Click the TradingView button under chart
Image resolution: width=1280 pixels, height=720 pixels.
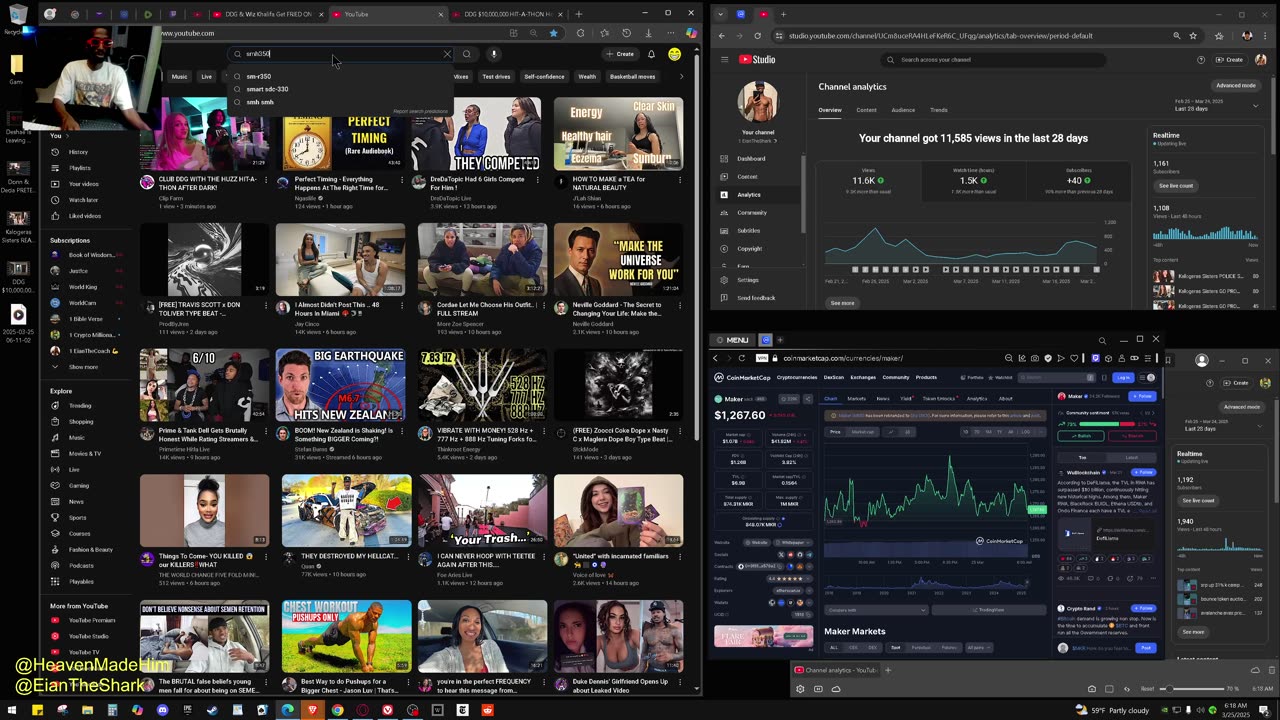coord(990,610)
